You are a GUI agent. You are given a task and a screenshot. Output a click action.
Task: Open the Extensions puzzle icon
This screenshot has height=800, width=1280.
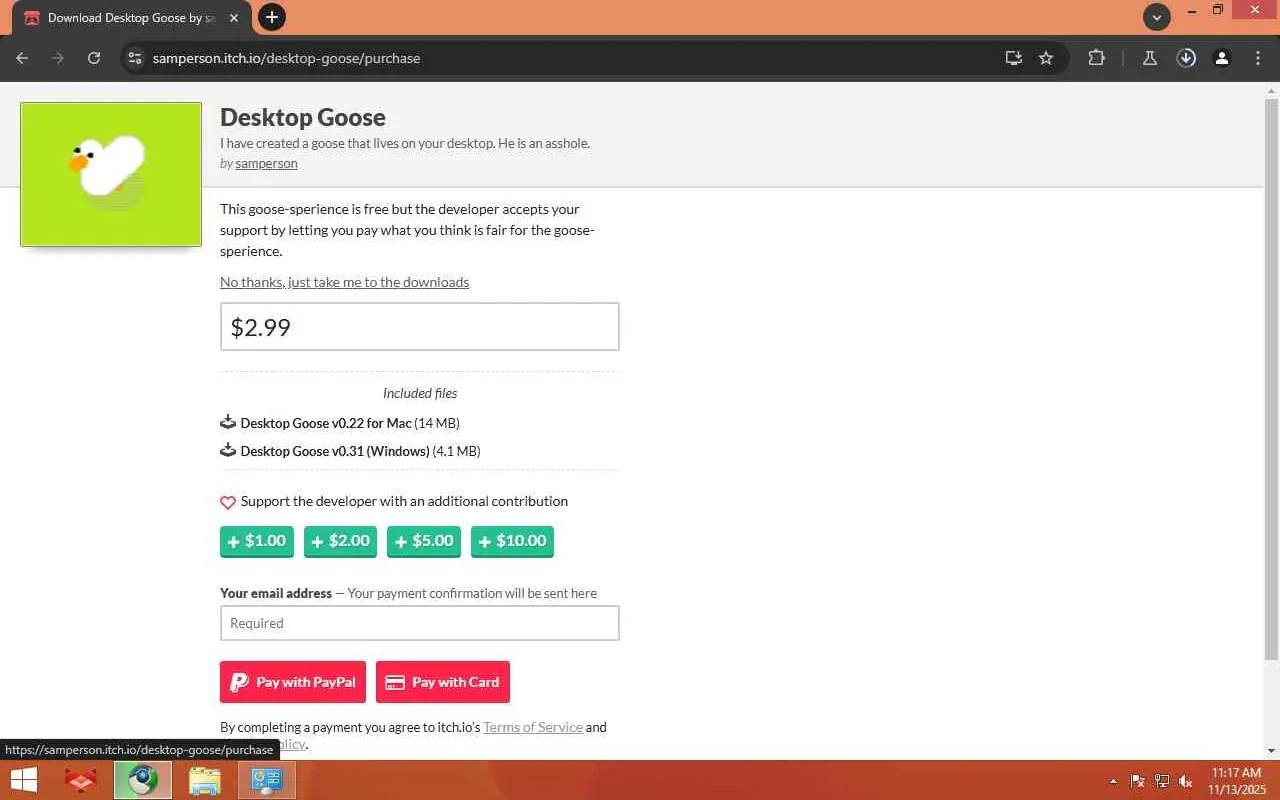point(1096,58)
